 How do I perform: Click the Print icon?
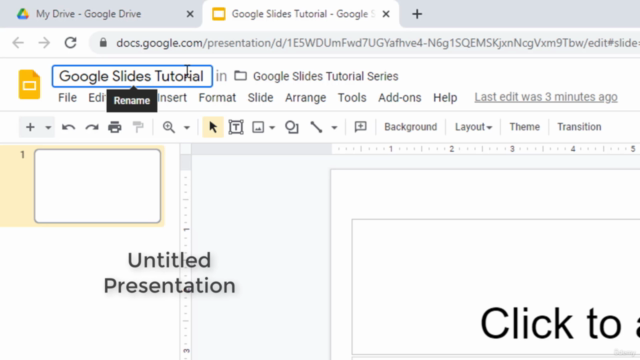point(115,127)
